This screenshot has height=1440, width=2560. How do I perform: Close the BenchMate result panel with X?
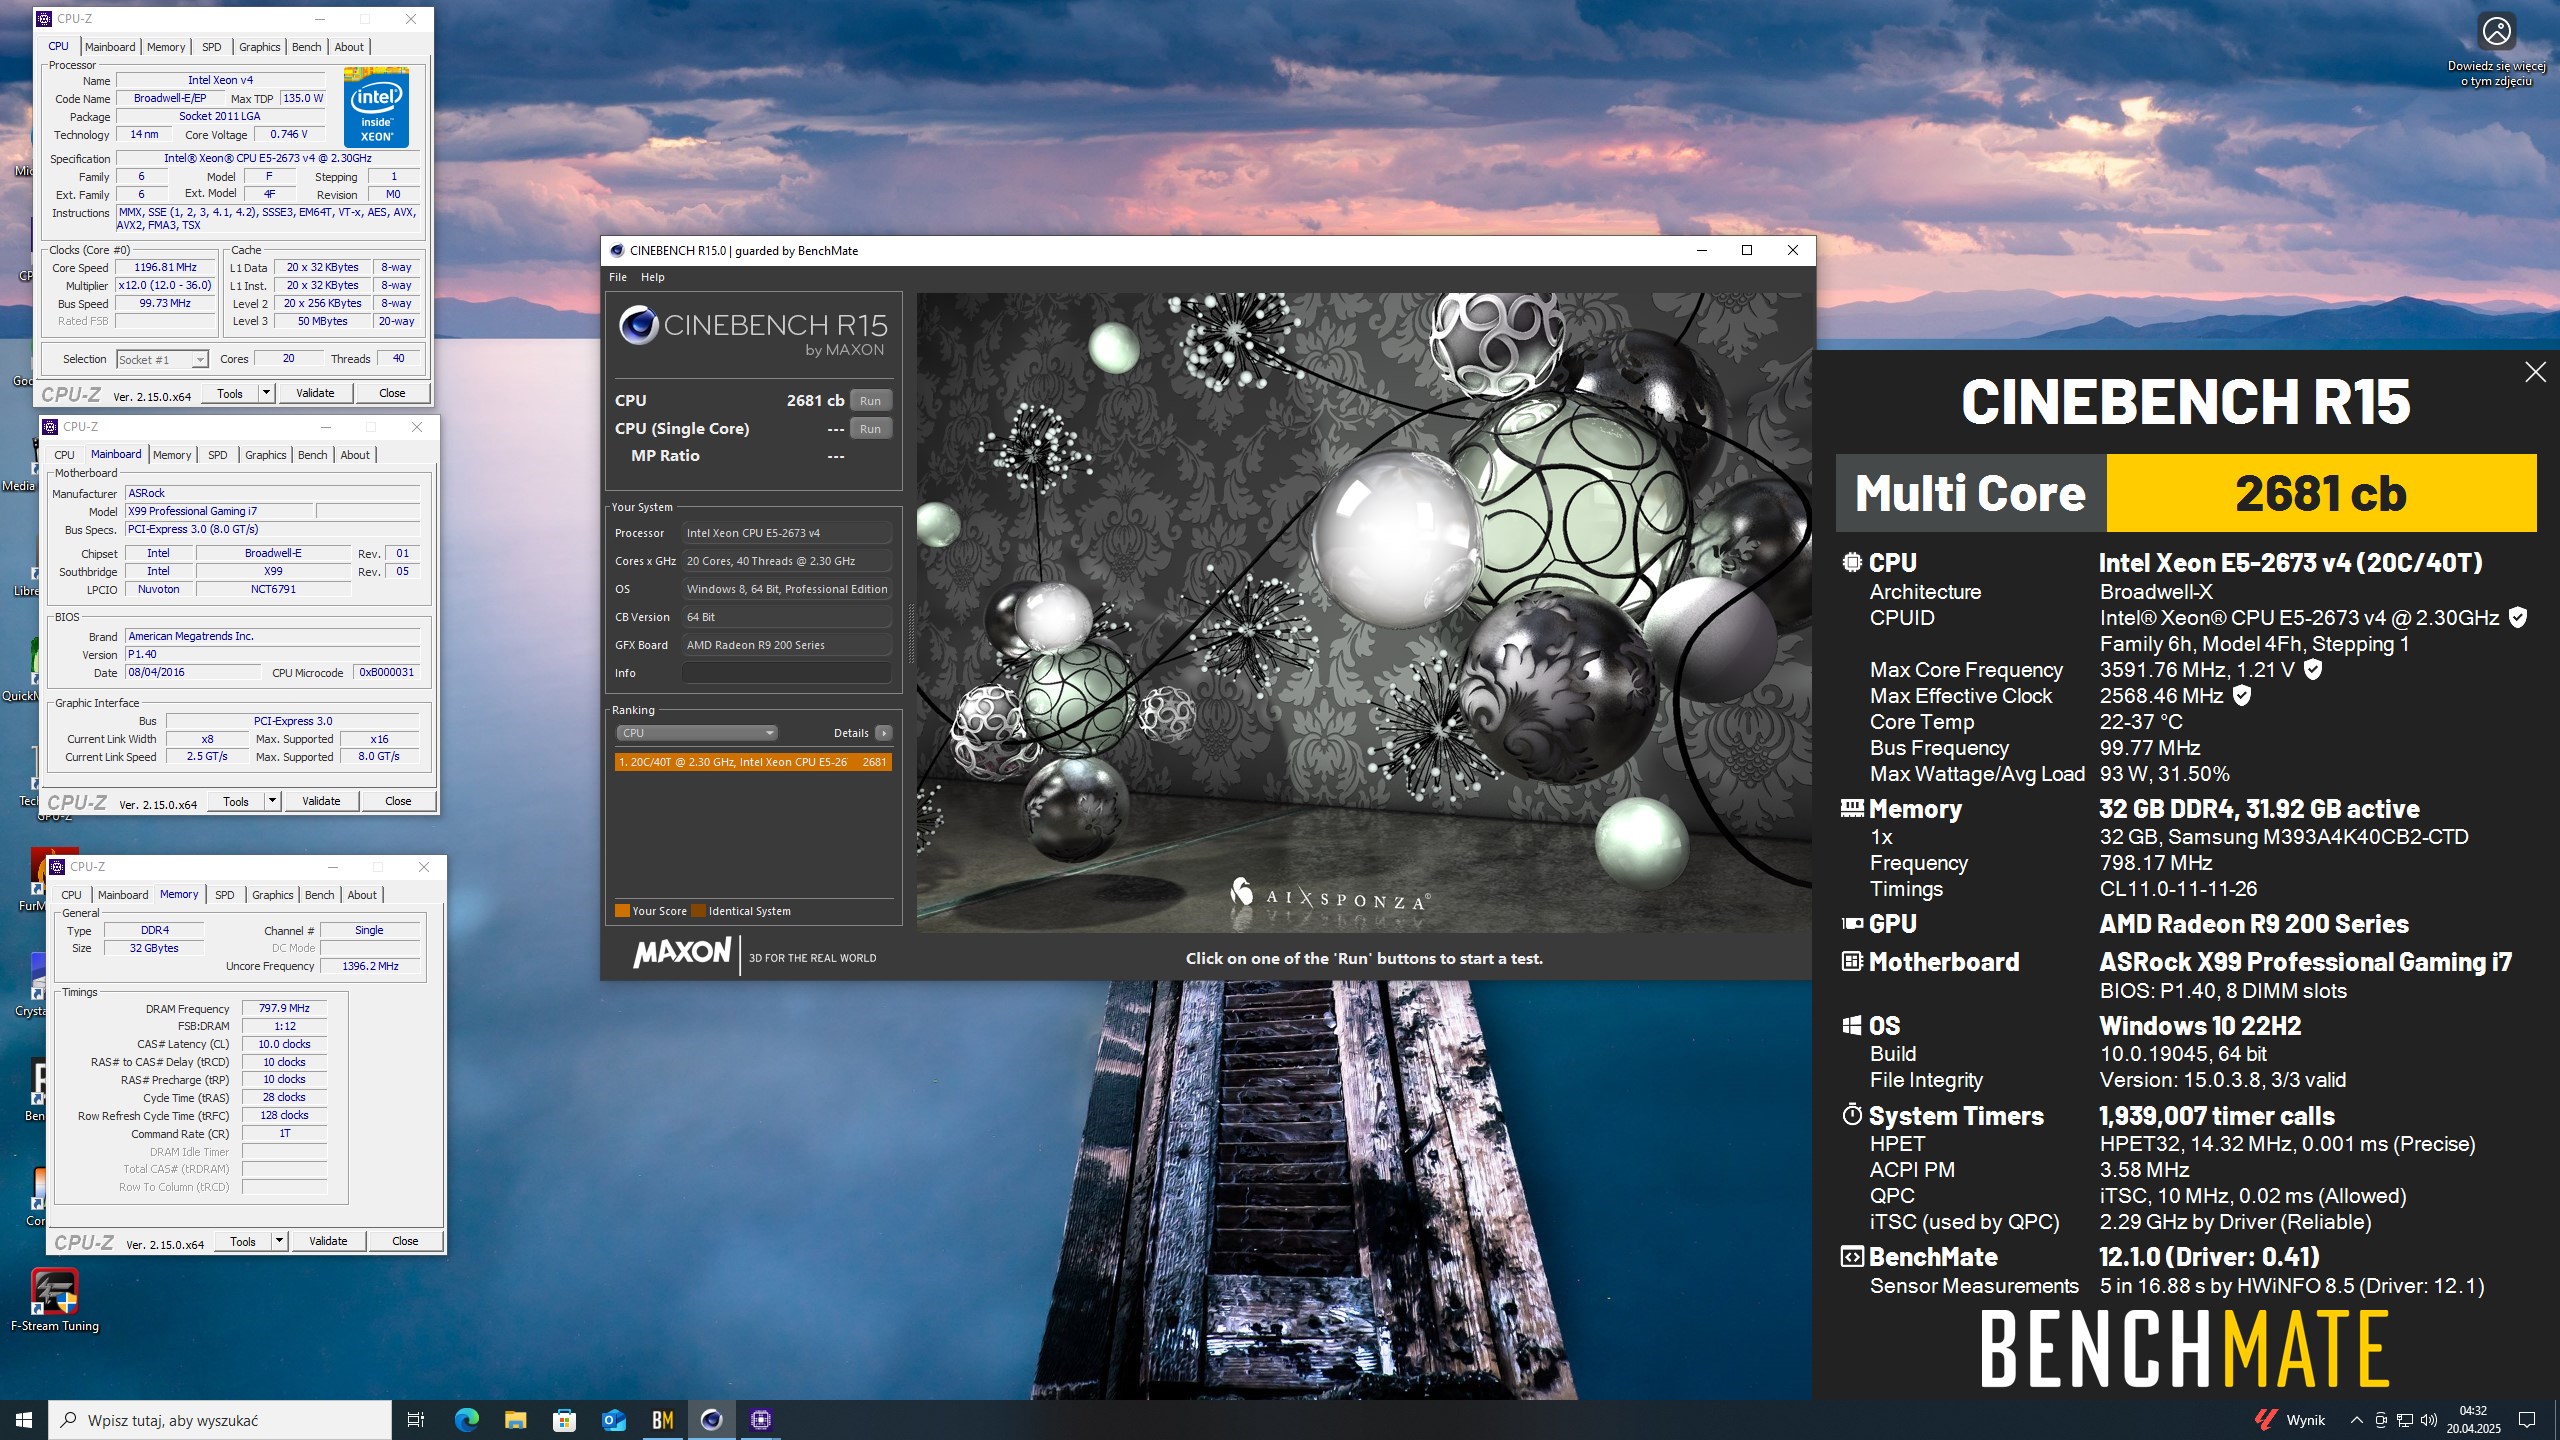[x=2535, y=372]
